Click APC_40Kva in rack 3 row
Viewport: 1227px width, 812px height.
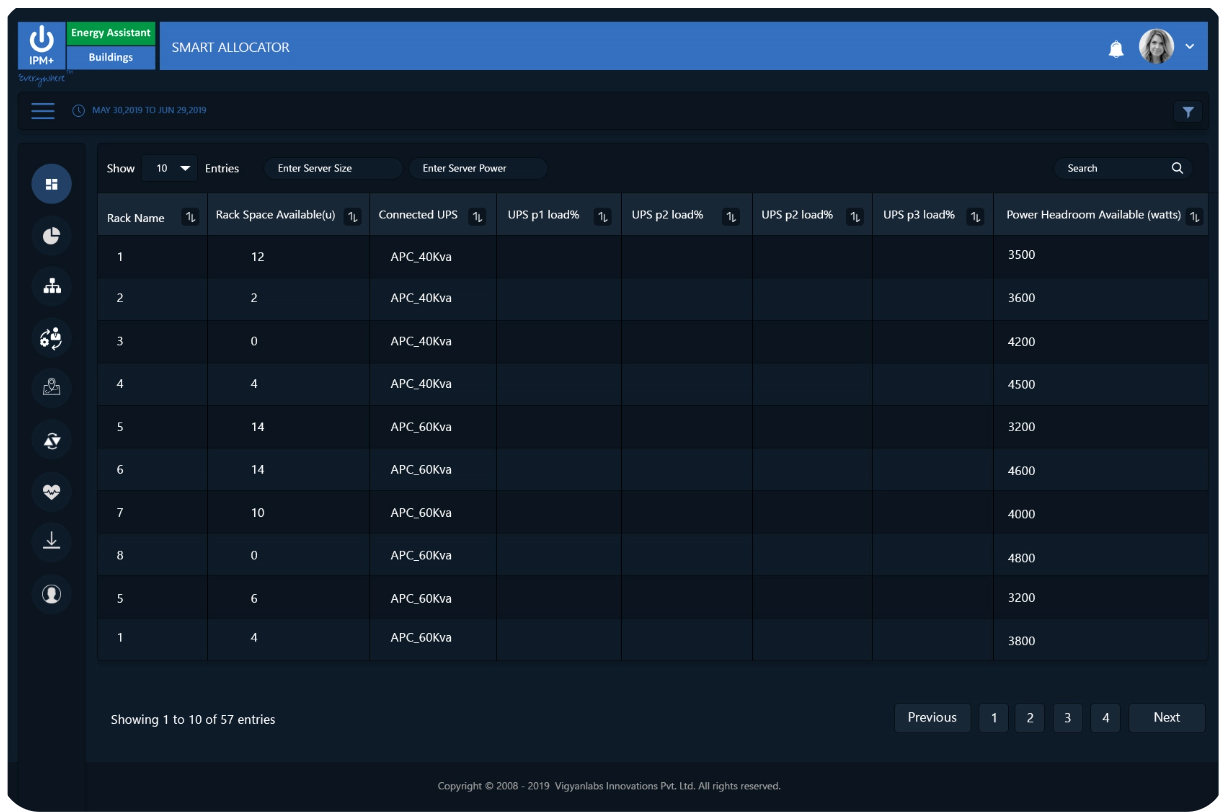(421, 341)
